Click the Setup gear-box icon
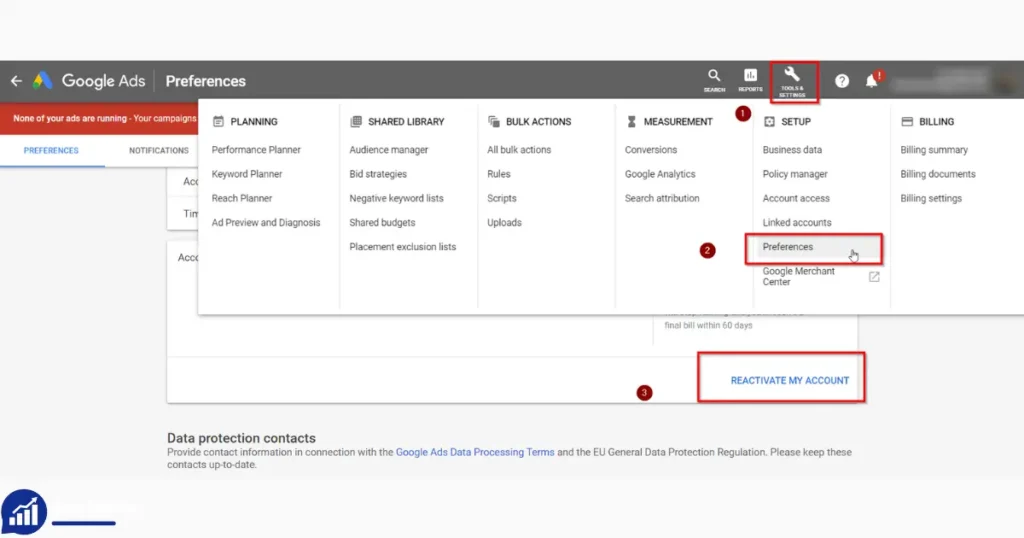 pos(769,121)
